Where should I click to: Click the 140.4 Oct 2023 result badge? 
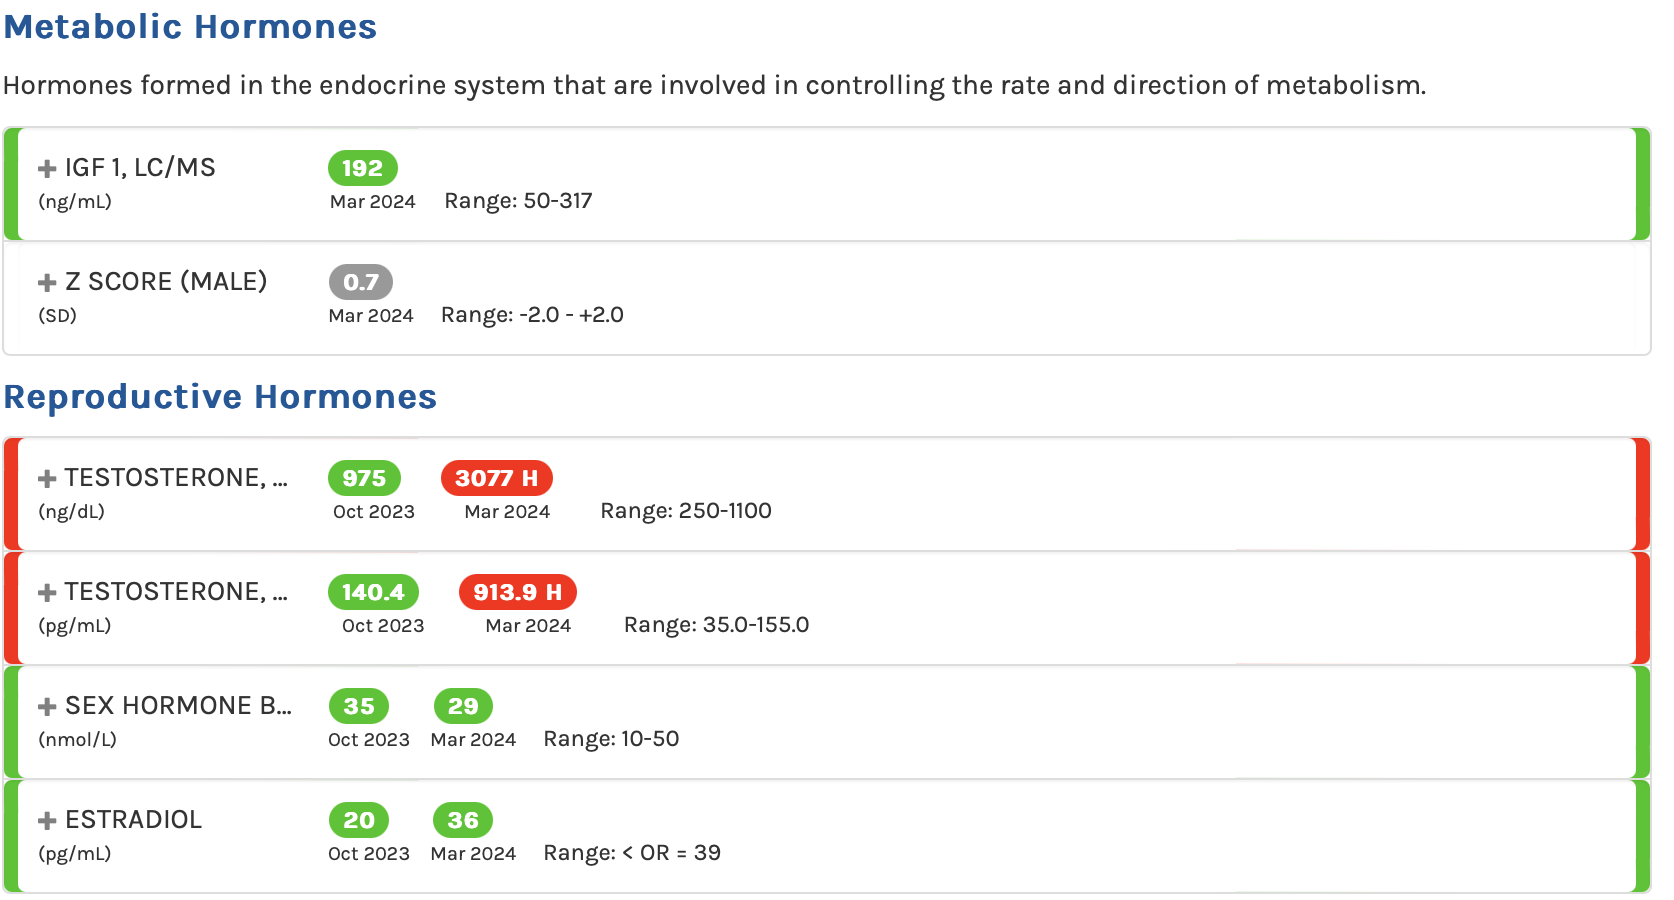(373, 592)
